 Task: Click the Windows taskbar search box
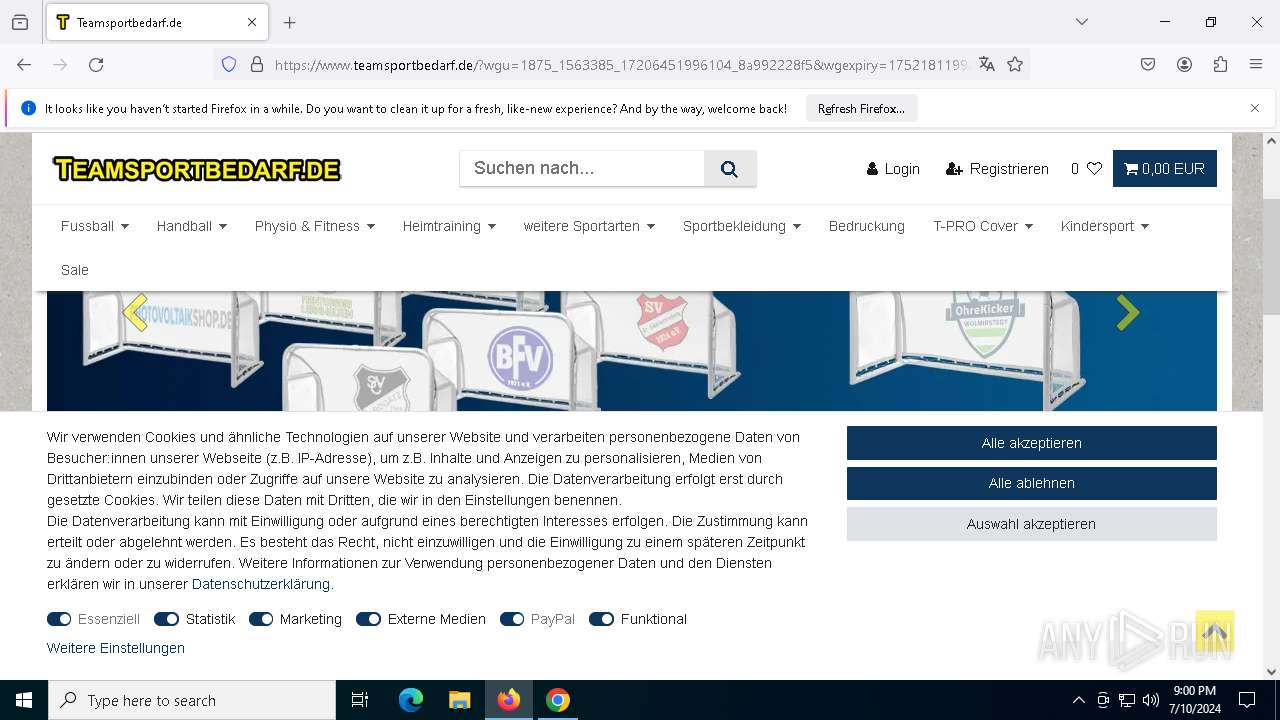(192, 700)
